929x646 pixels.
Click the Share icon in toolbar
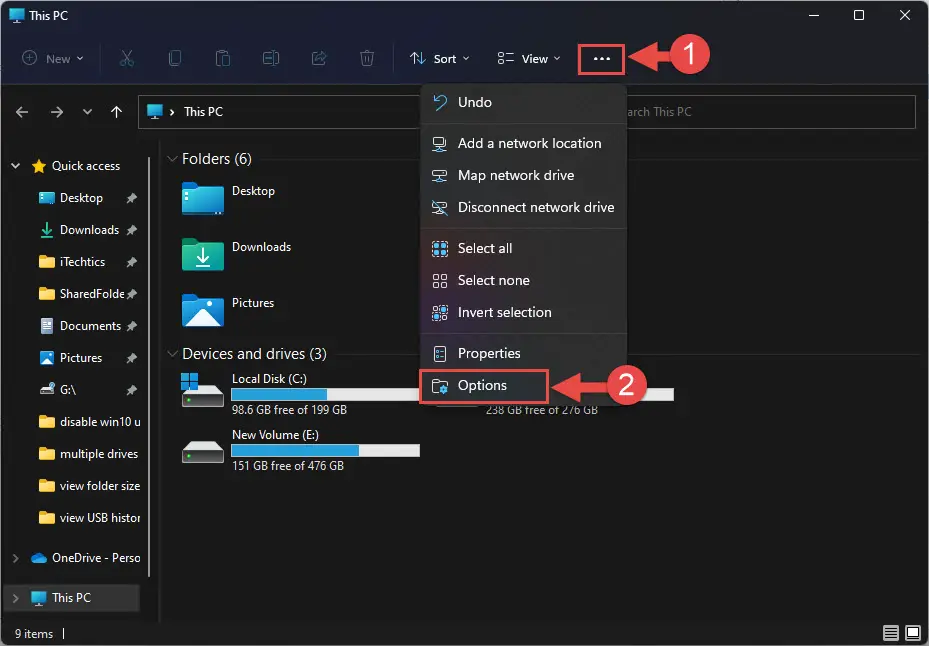[x=319, y=59]
